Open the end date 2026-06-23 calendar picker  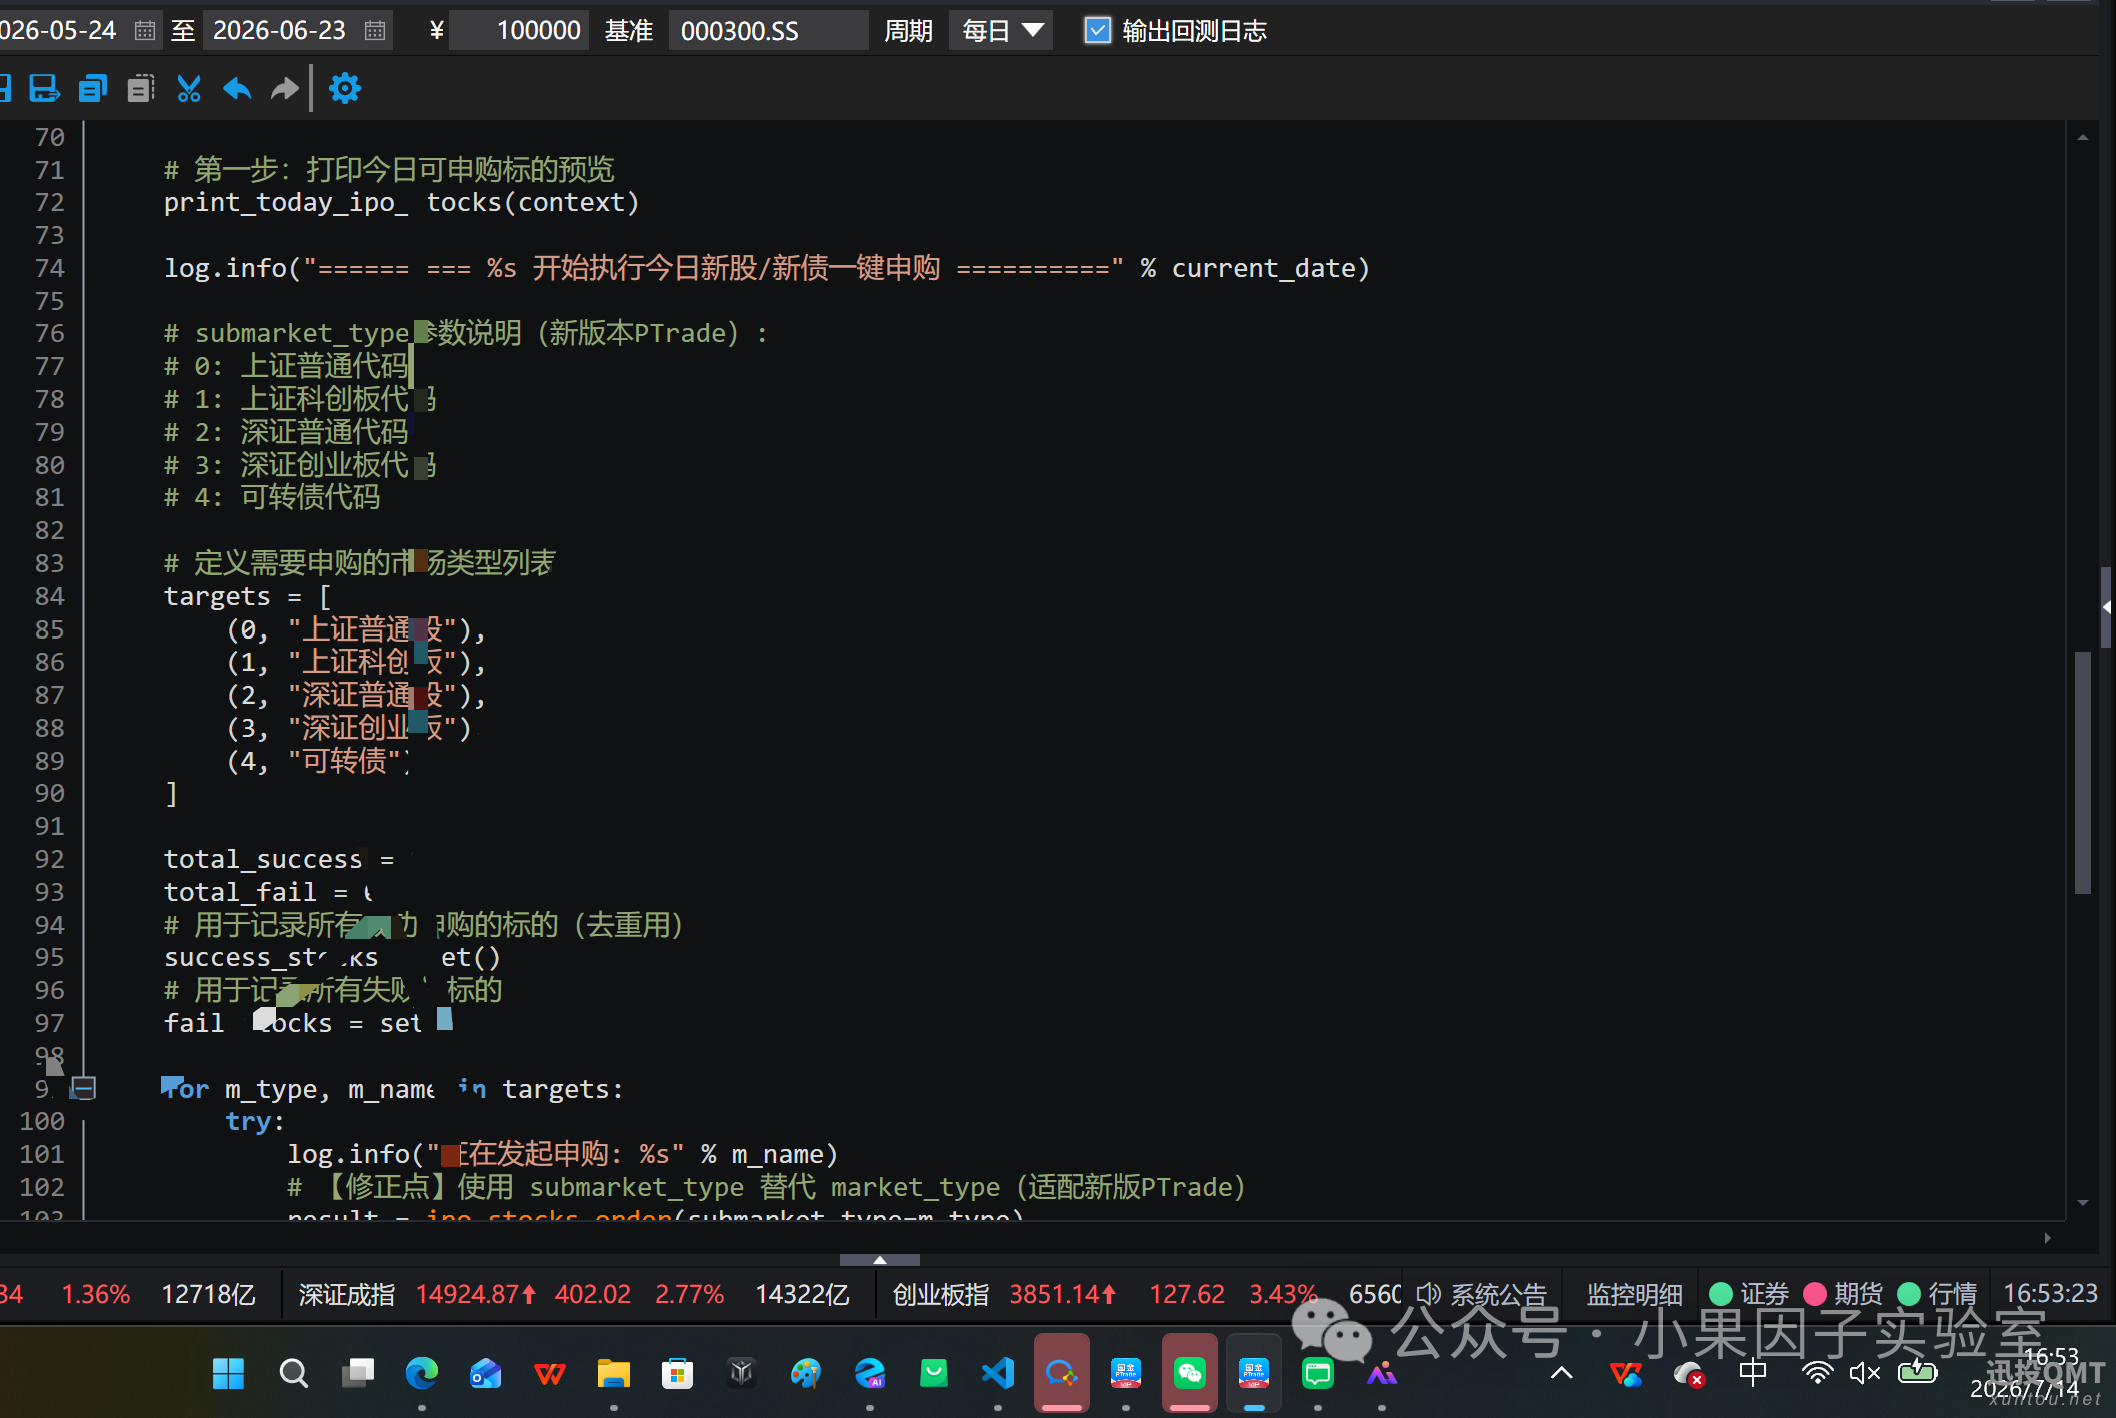point(375,31)
